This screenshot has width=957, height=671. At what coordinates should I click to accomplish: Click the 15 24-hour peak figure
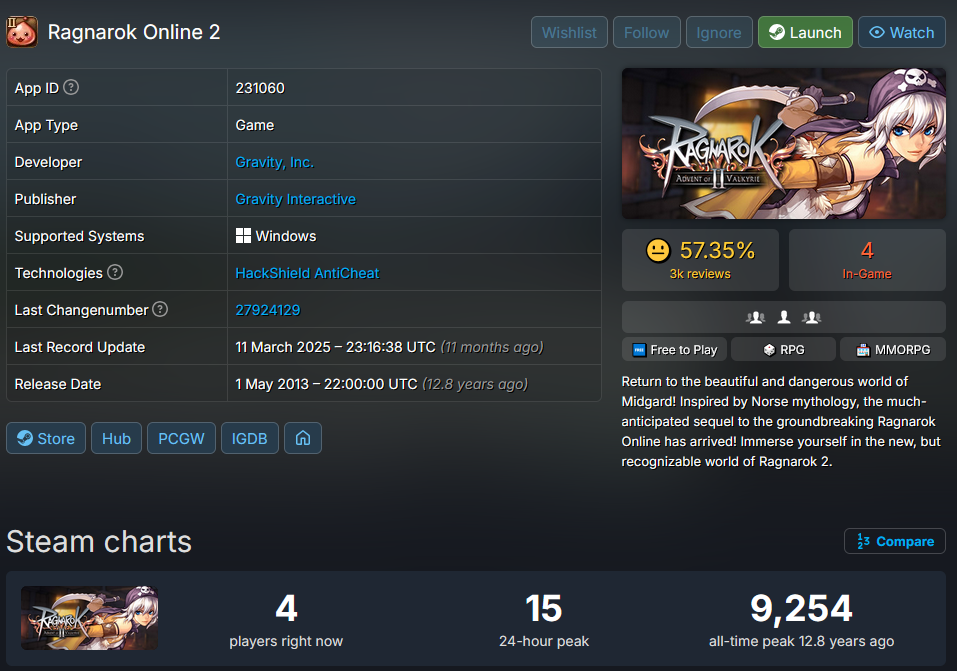(x=543, y=608)
